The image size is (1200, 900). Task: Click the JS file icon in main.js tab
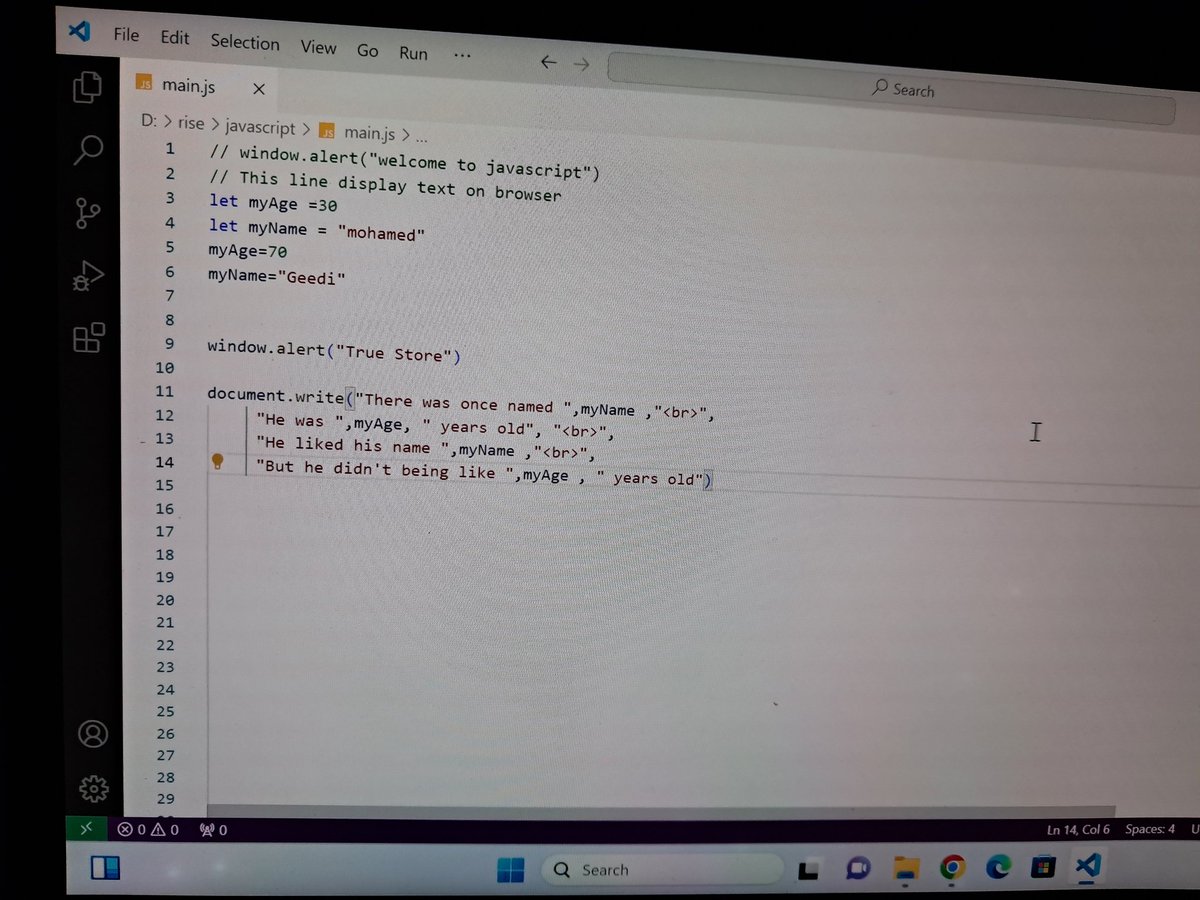point(143,85)
